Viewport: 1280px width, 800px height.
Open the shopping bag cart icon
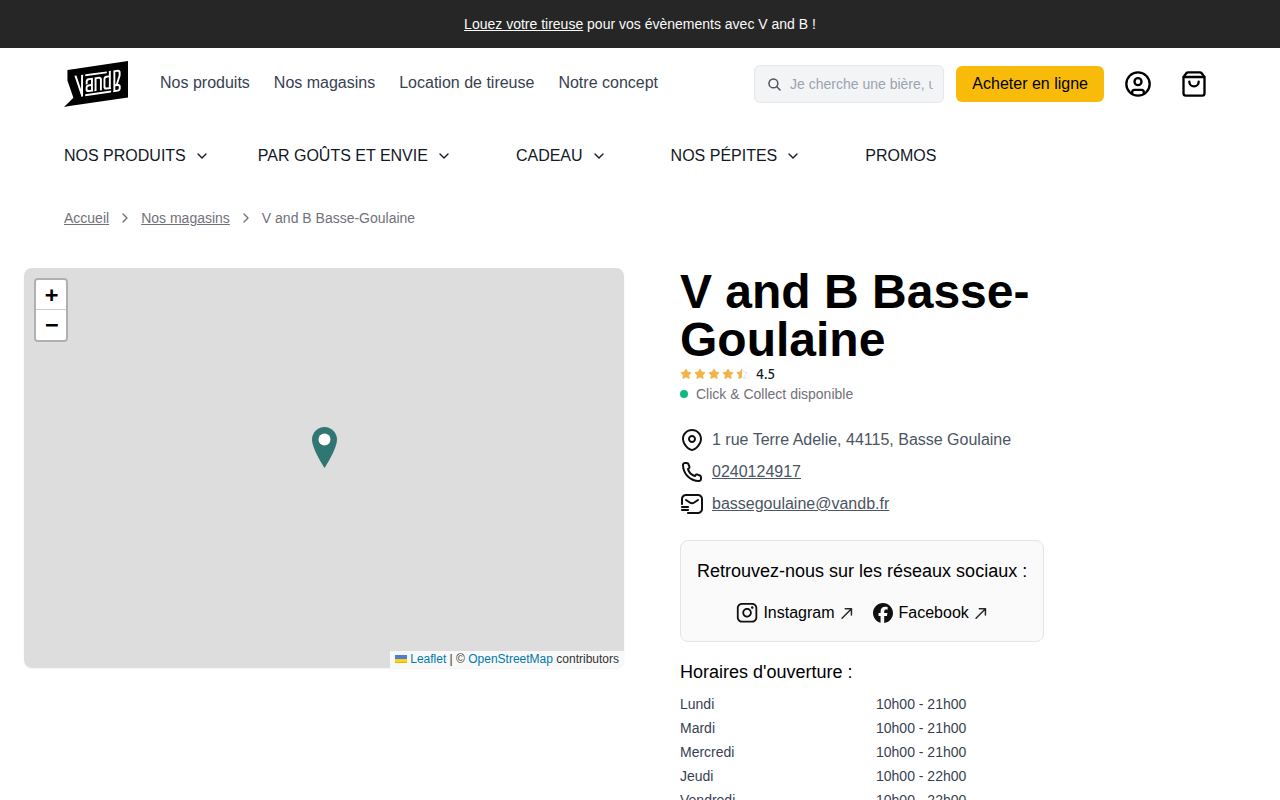[1194, 84]
